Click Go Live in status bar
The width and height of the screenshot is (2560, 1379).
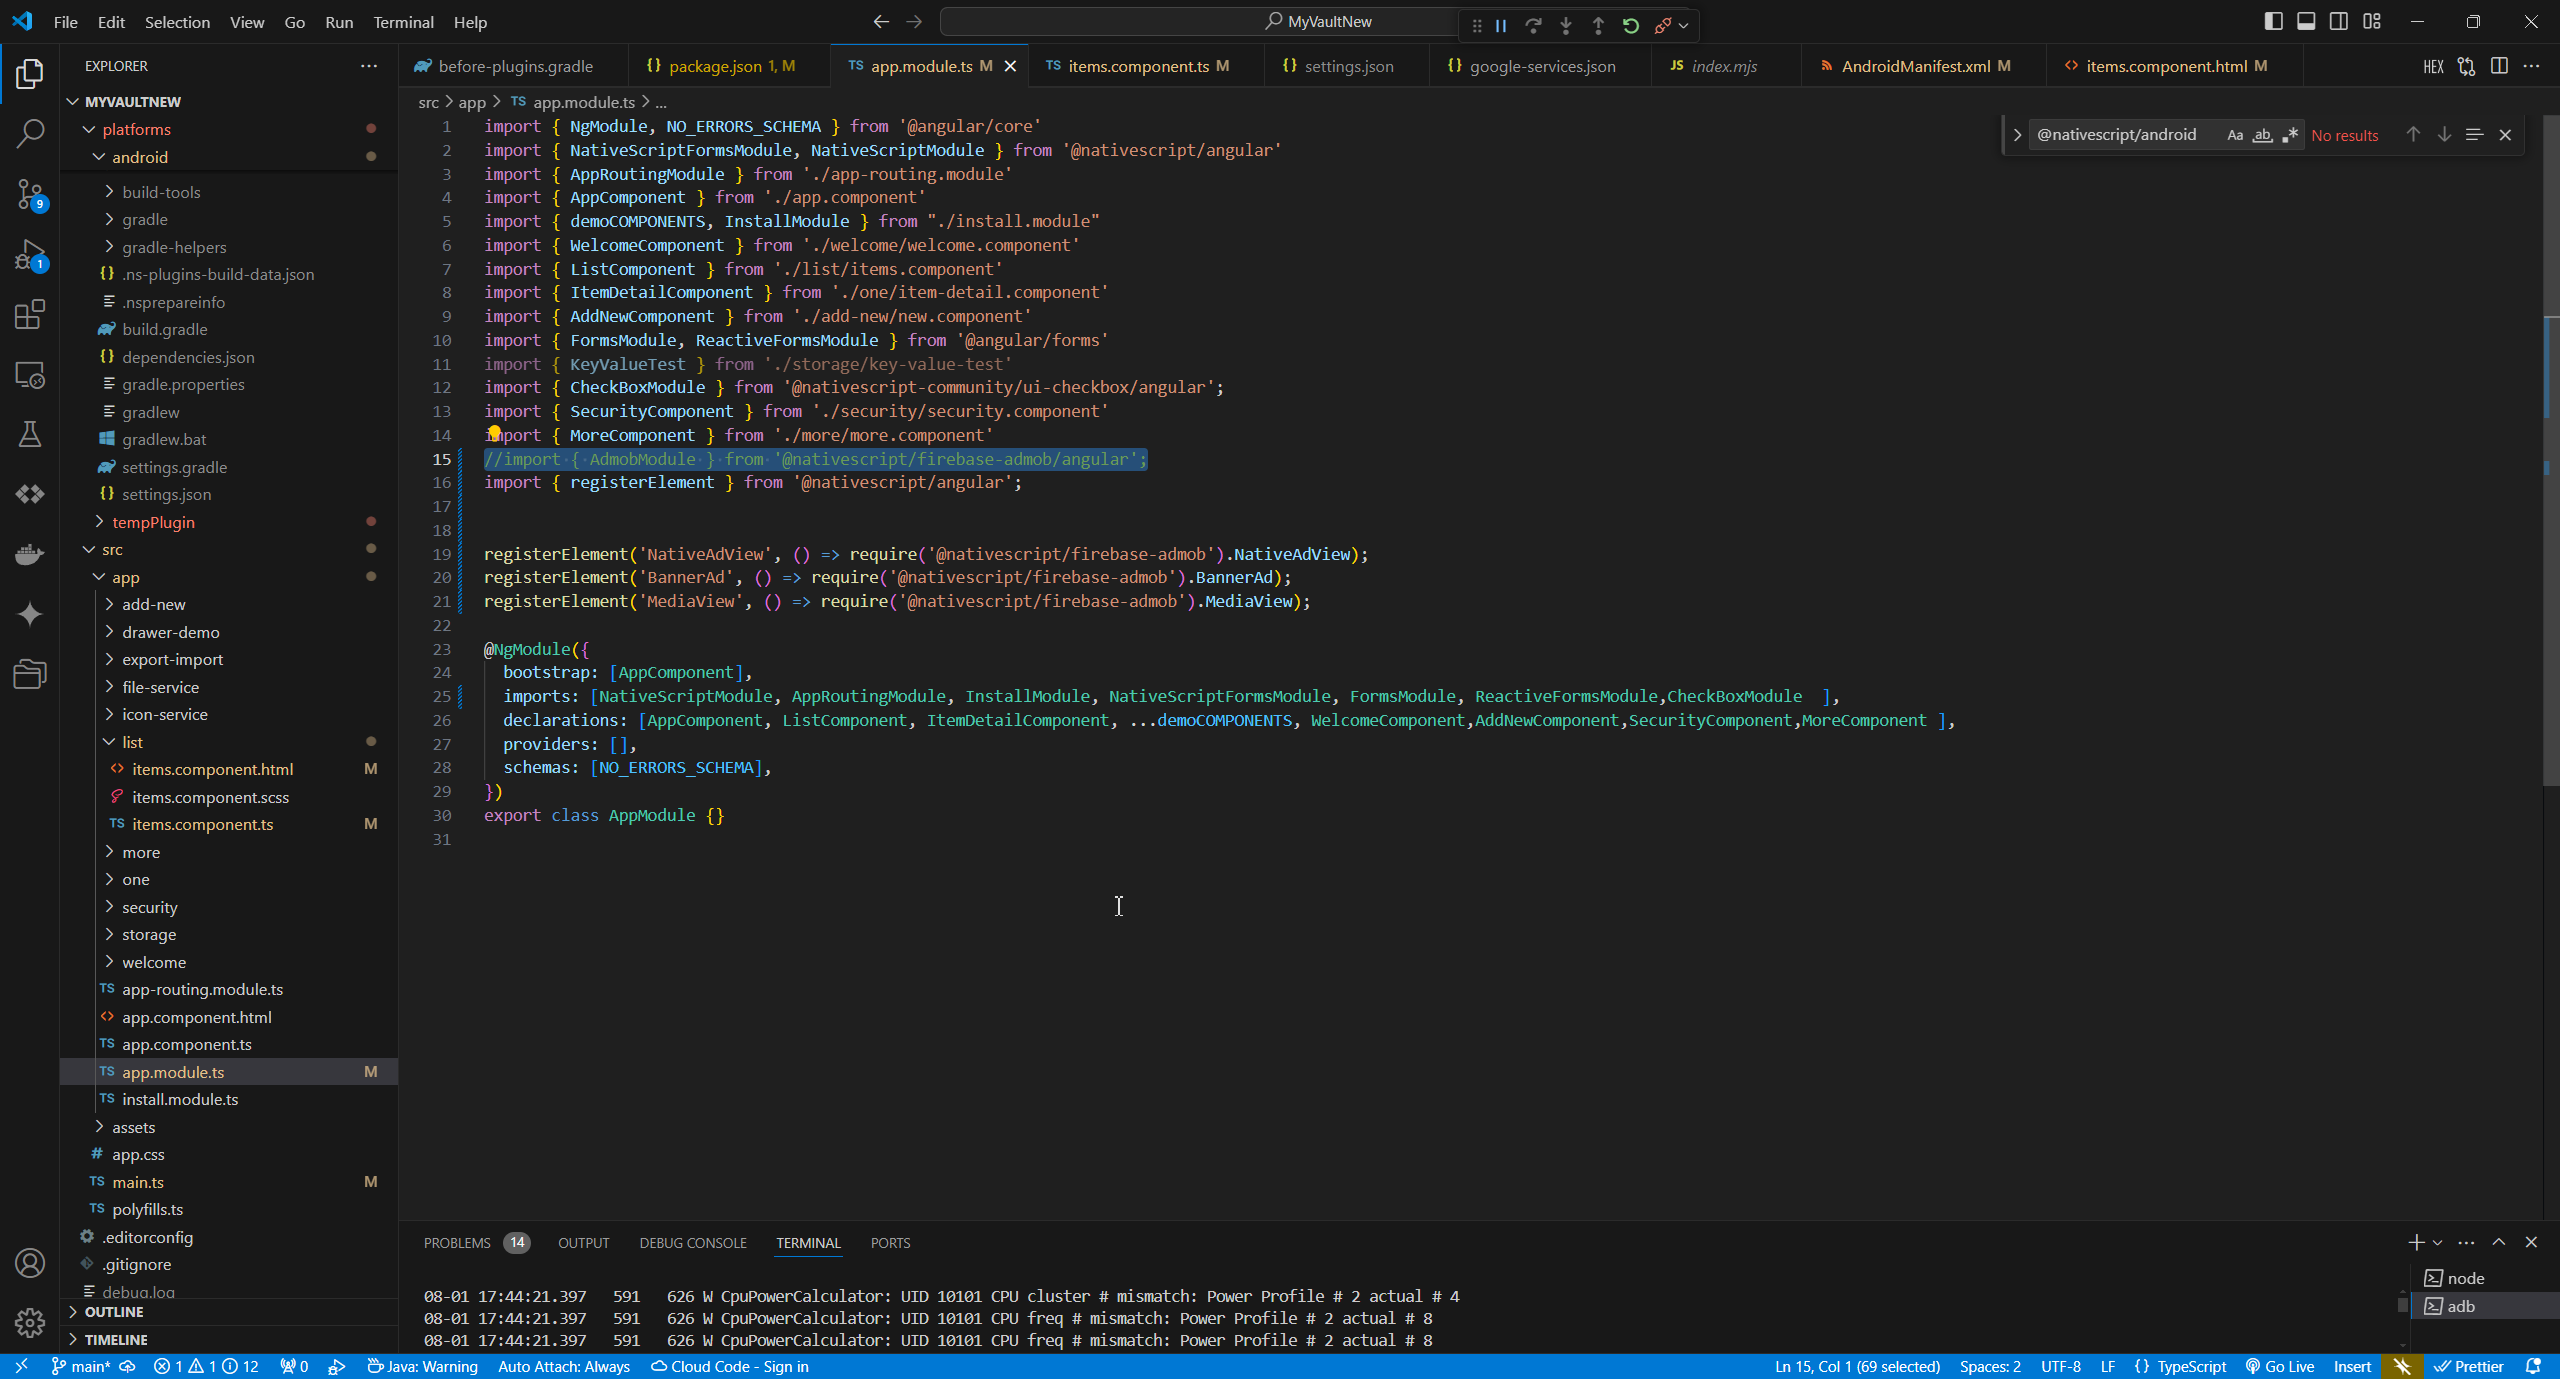[2280, 1366]
